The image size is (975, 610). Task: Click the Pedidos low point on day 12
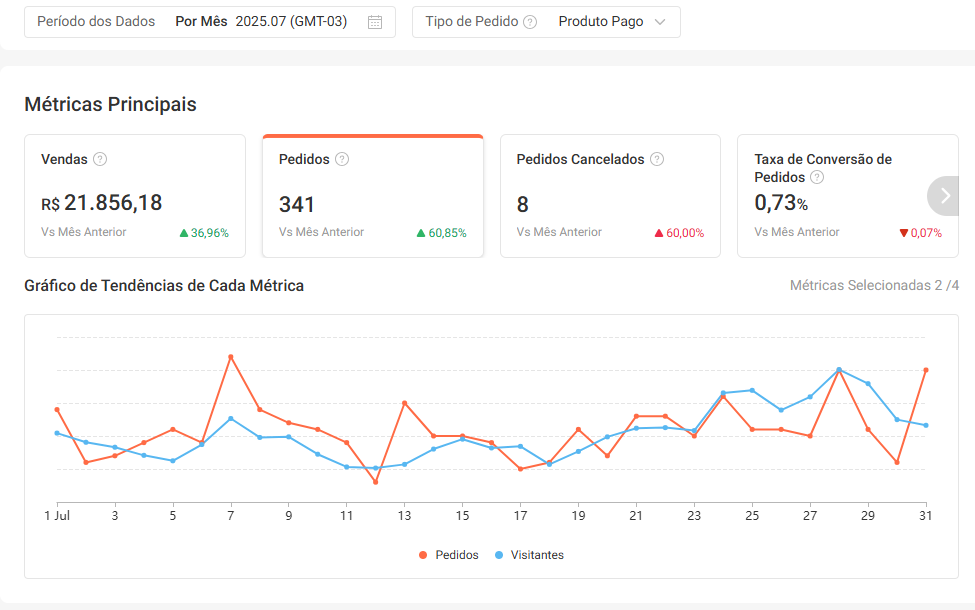[x=376, y=482]
